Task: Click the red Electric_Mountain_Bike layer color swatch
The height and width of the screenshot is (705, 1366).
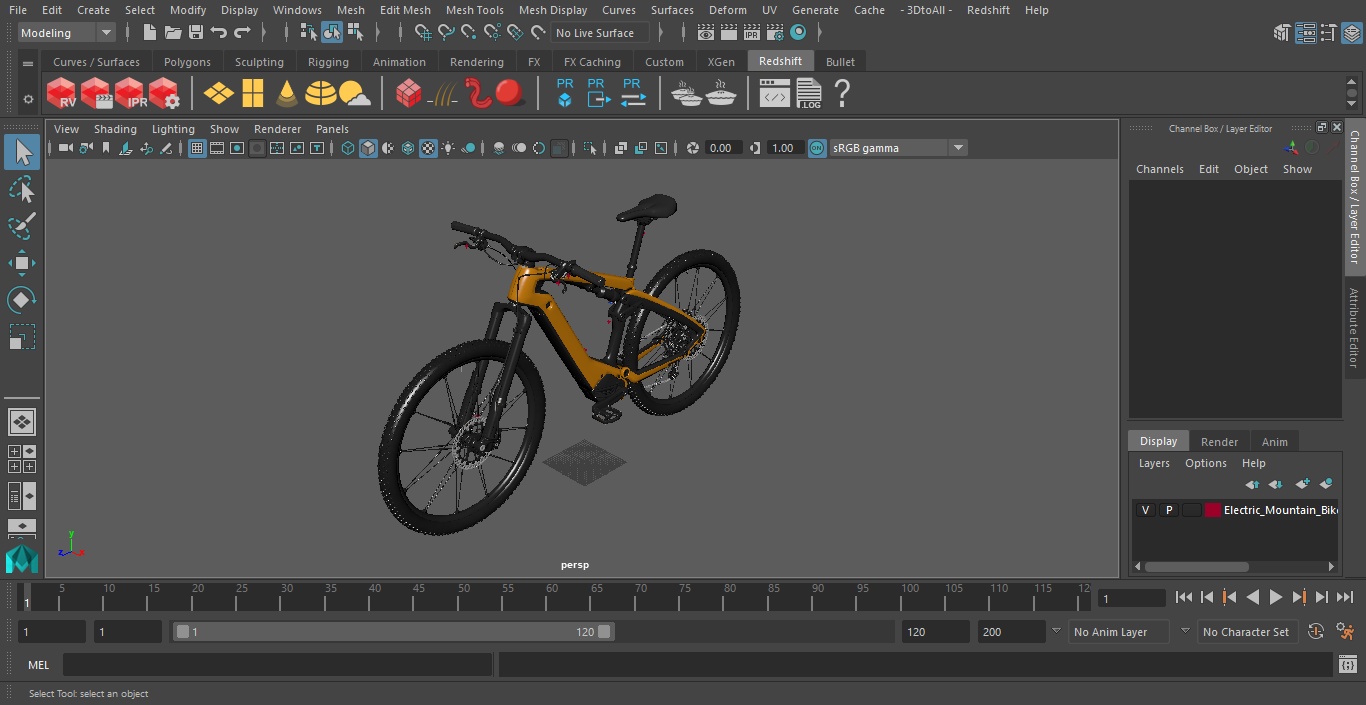Action: click(1213, 510)
